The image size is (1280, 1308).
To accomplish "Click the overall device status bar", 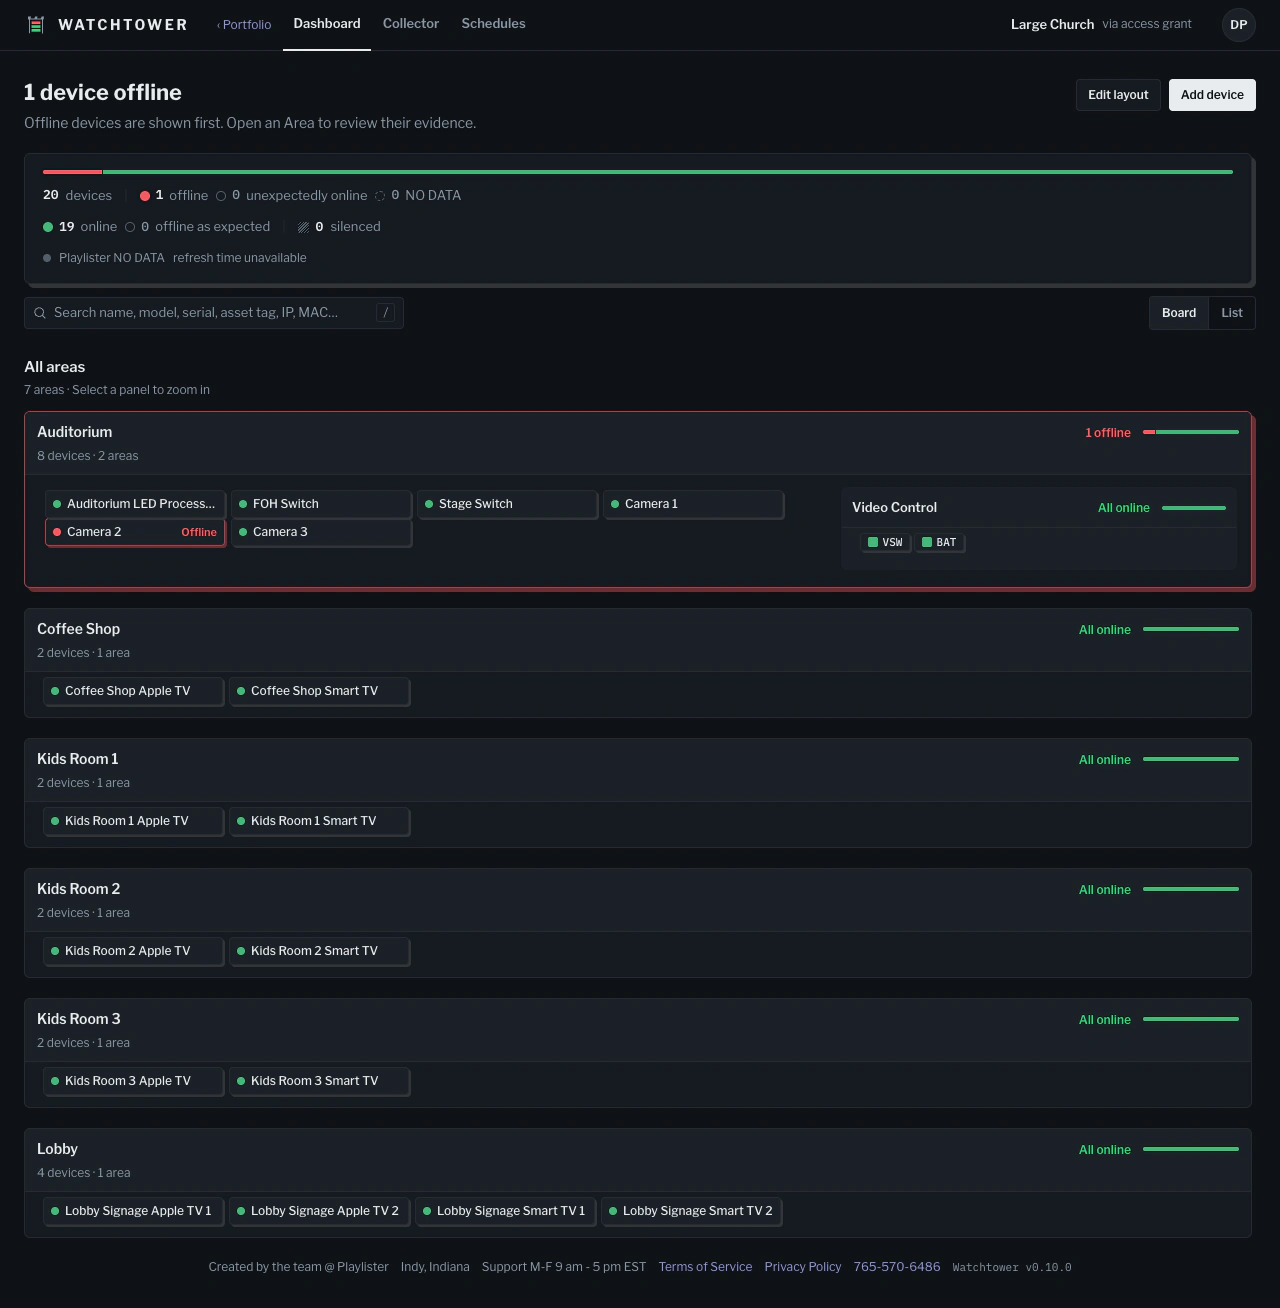I will pyautogui.click(x=638, y=172).
